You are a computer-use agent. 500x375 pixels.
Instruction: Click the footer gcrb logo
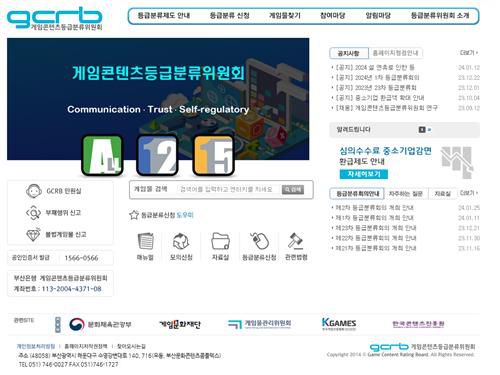point(422,347)
